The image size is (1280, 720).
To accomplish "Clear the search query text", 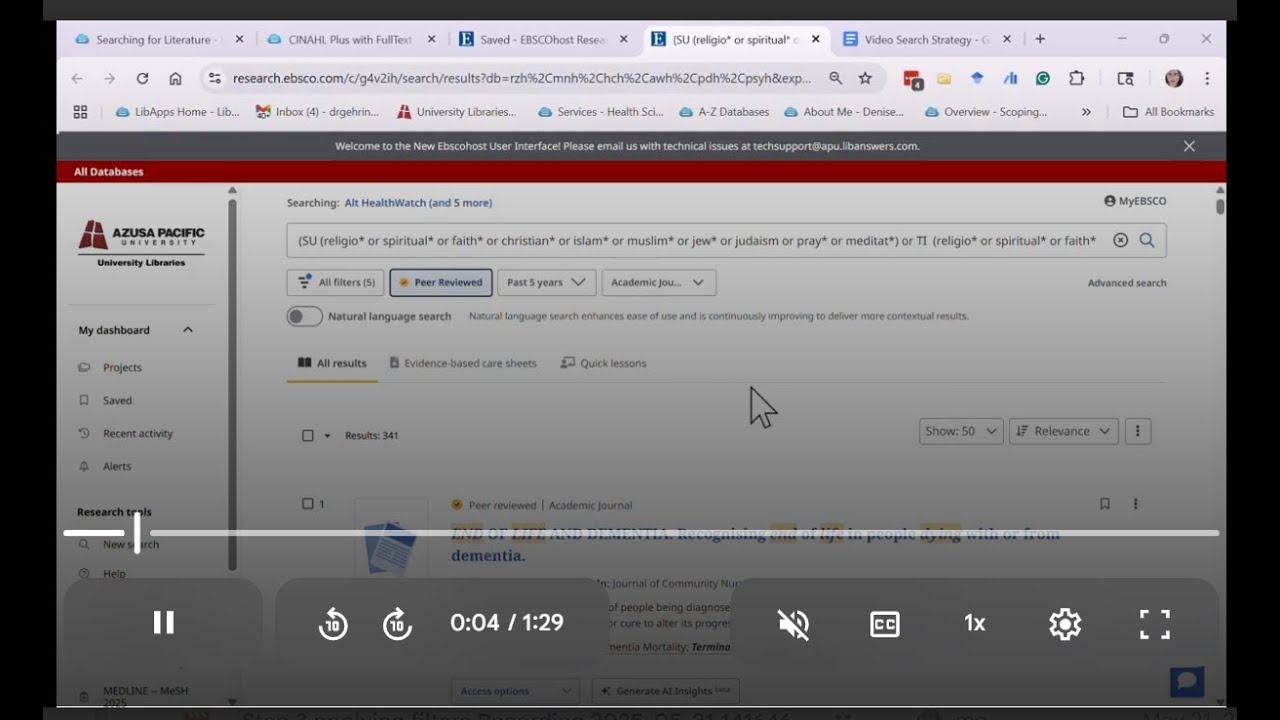I will 1120,240.
